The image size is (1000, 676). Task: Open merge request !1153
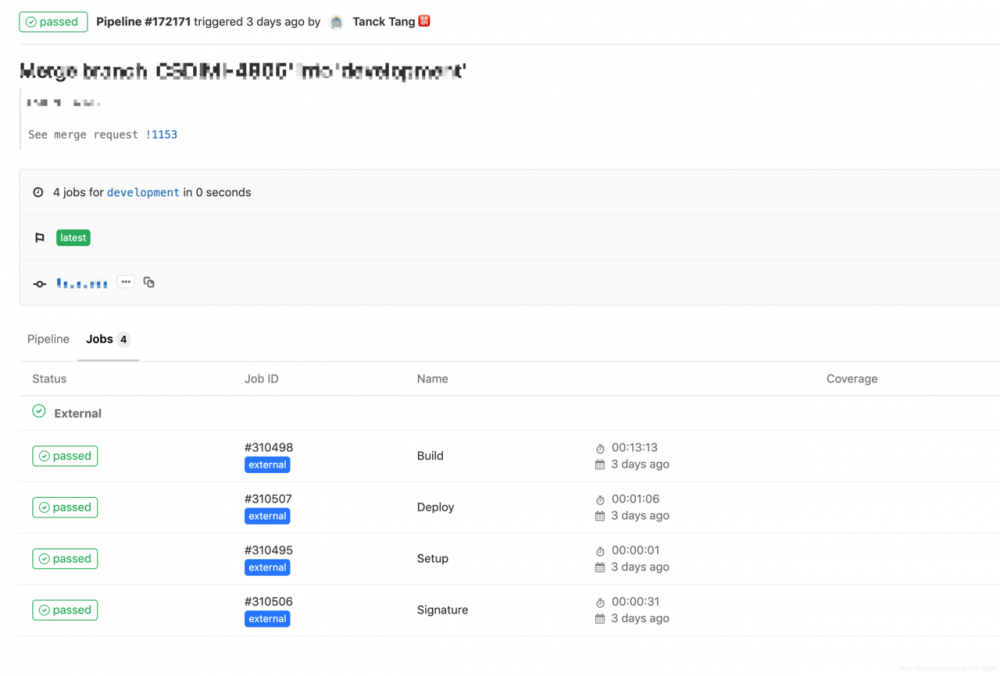(x=161, y=134)
